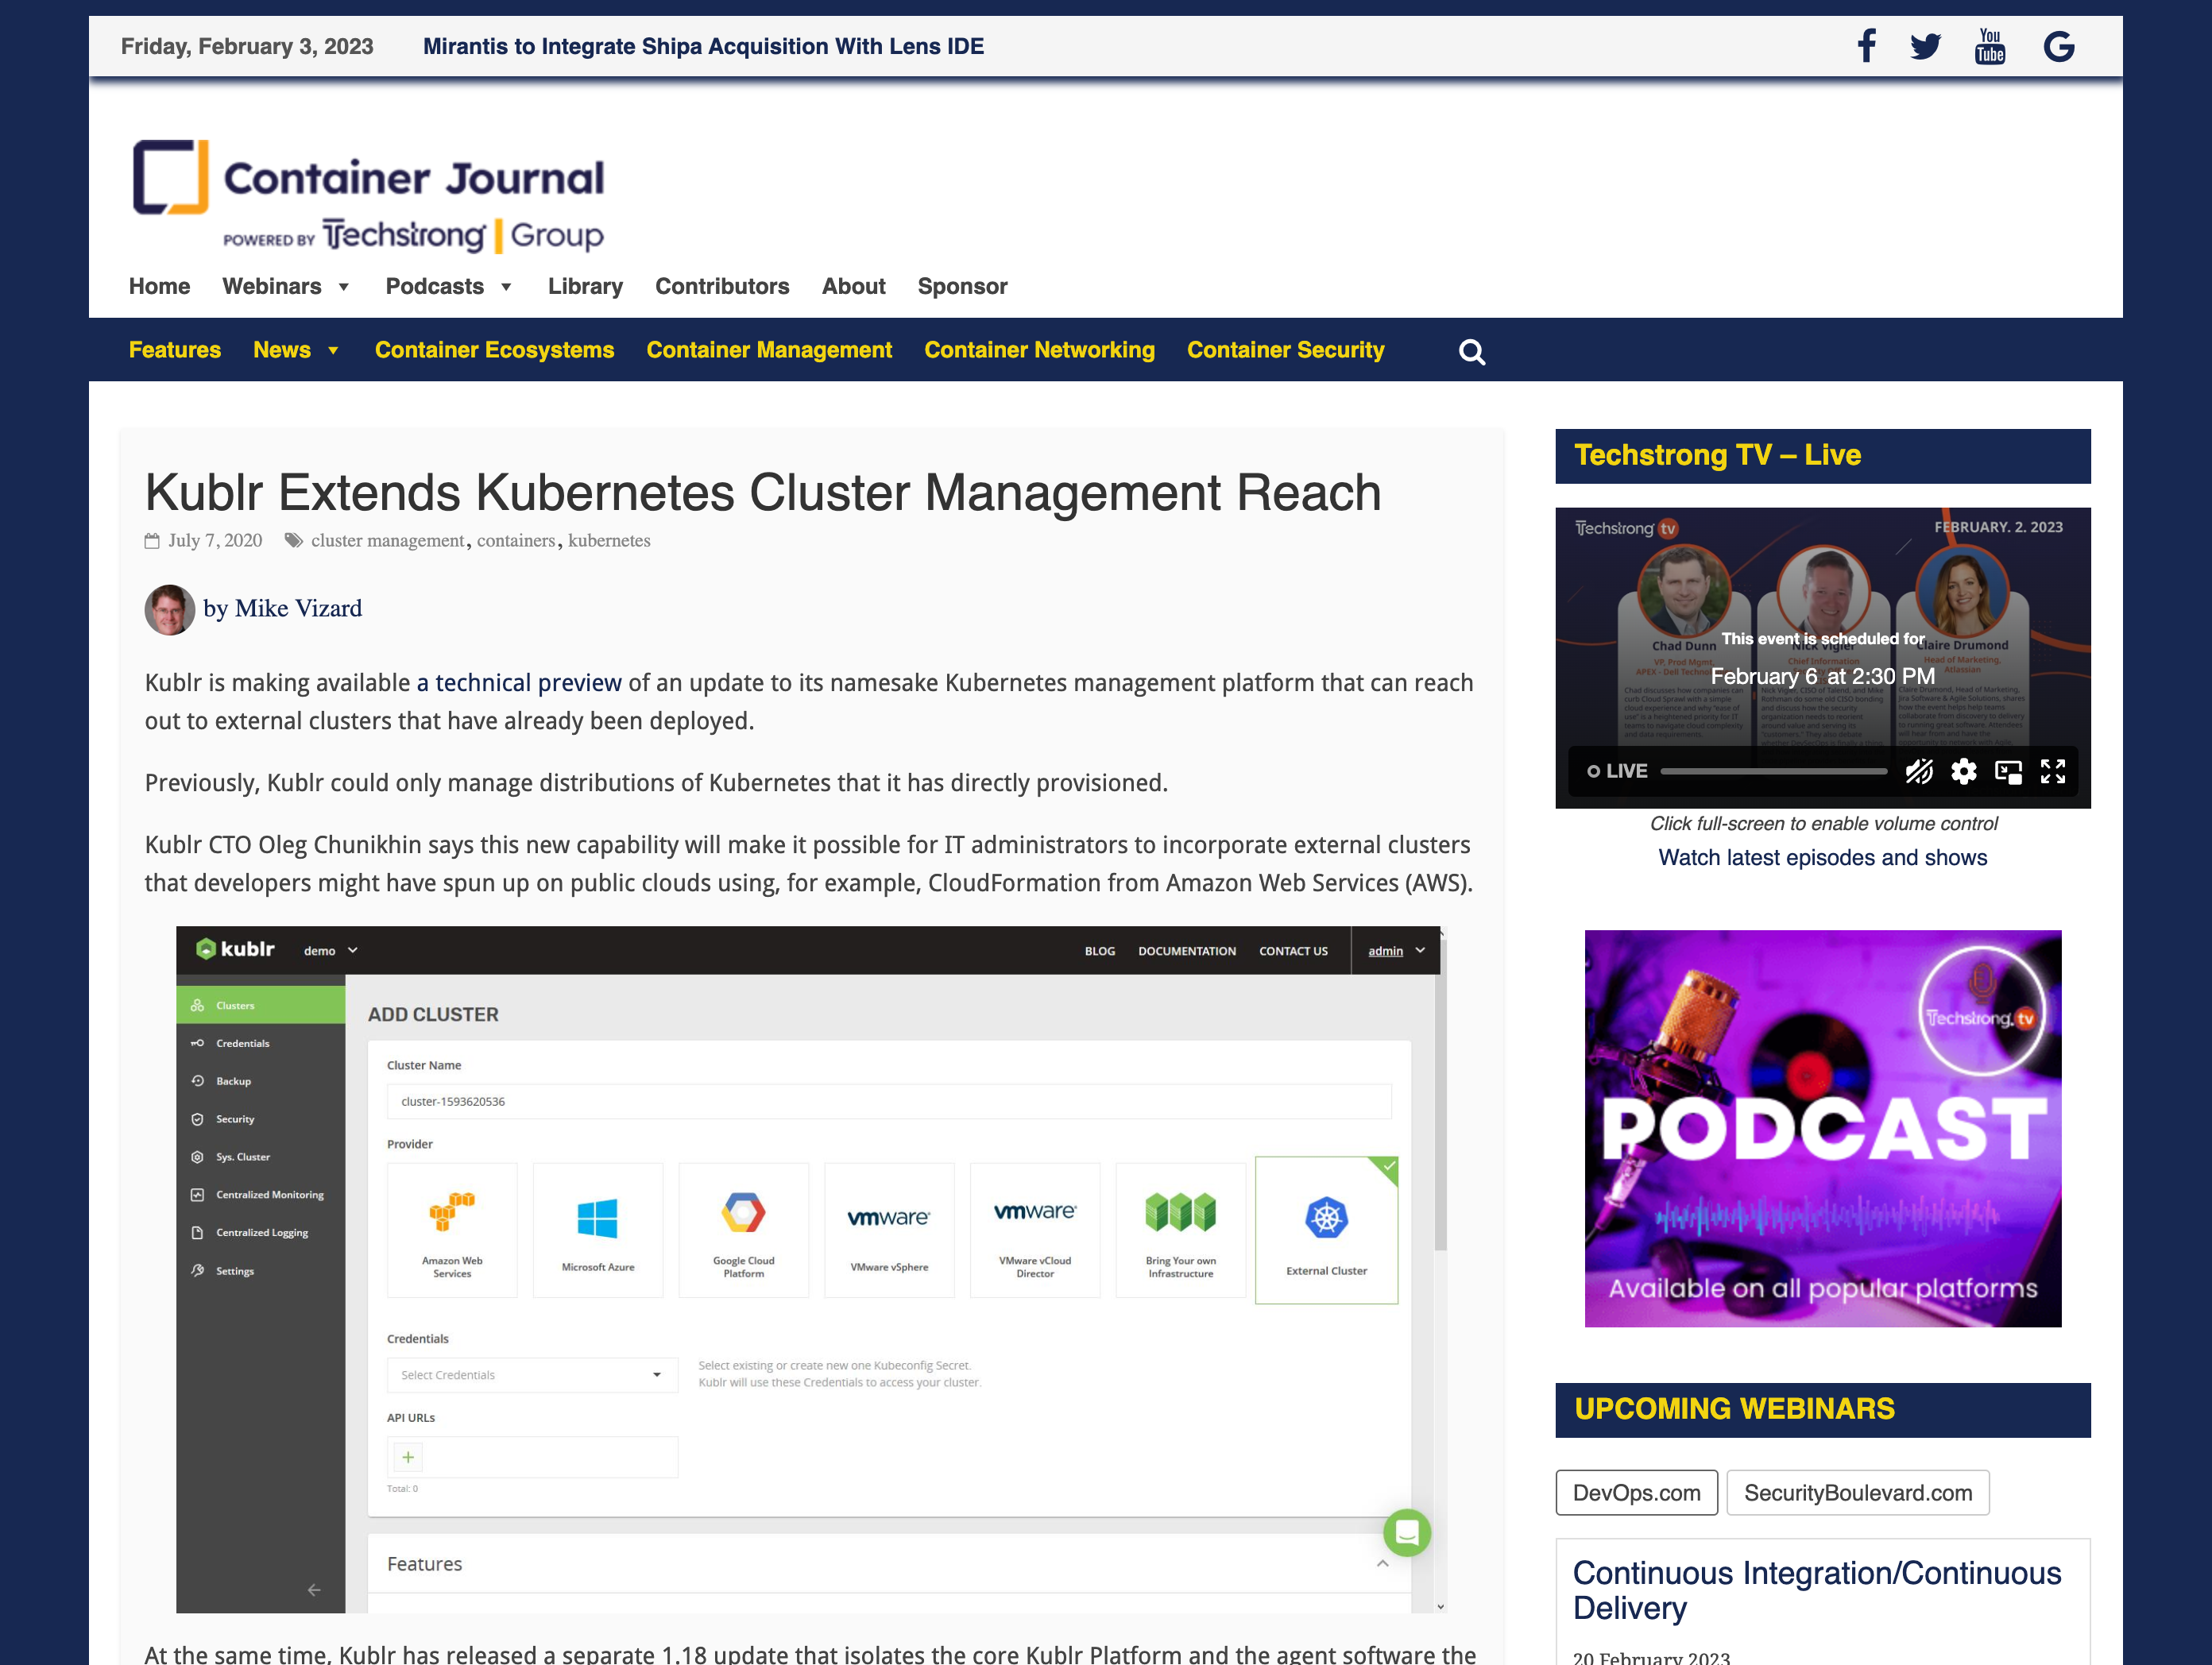Click 'Watch latest episodes and shows'
2212x1665 pixels.
(x=1822, y=858)
